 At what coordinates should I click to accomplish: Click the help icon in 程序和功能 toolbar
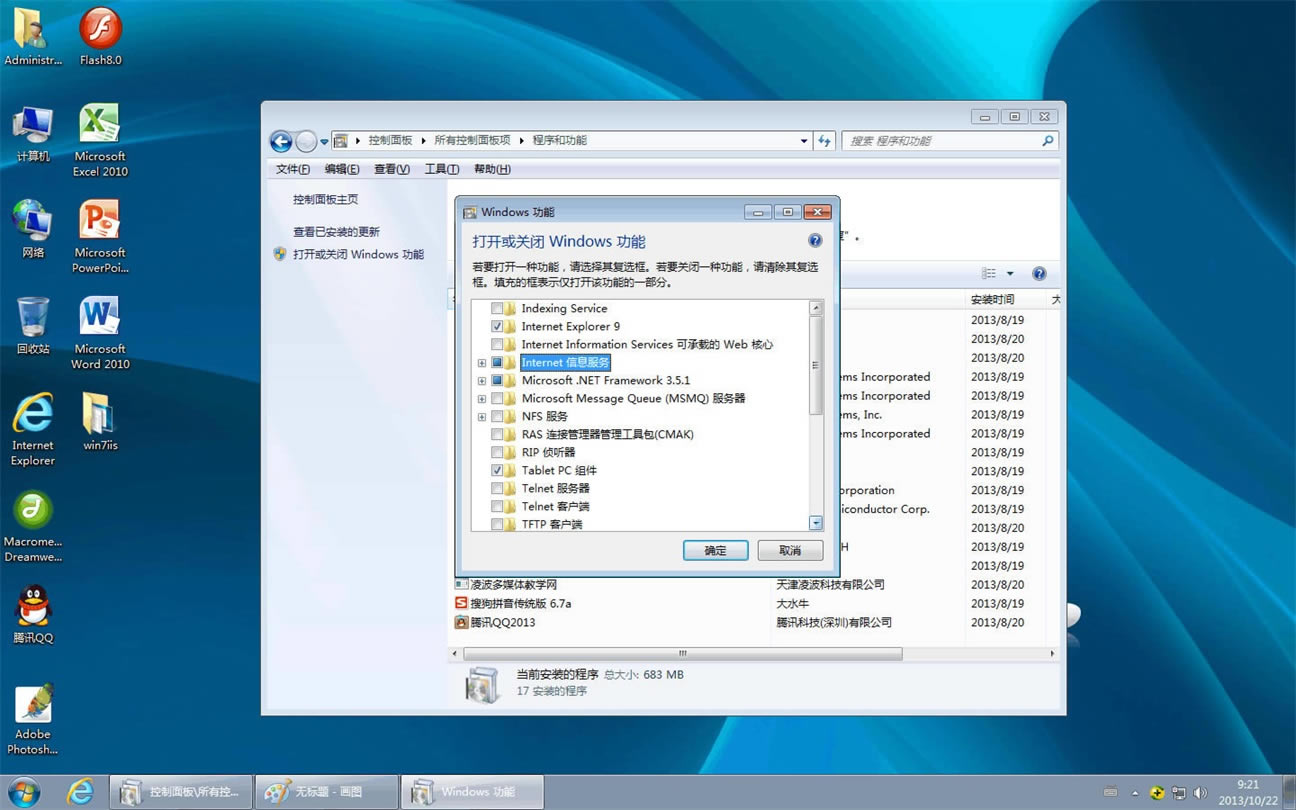(1039, 273)
